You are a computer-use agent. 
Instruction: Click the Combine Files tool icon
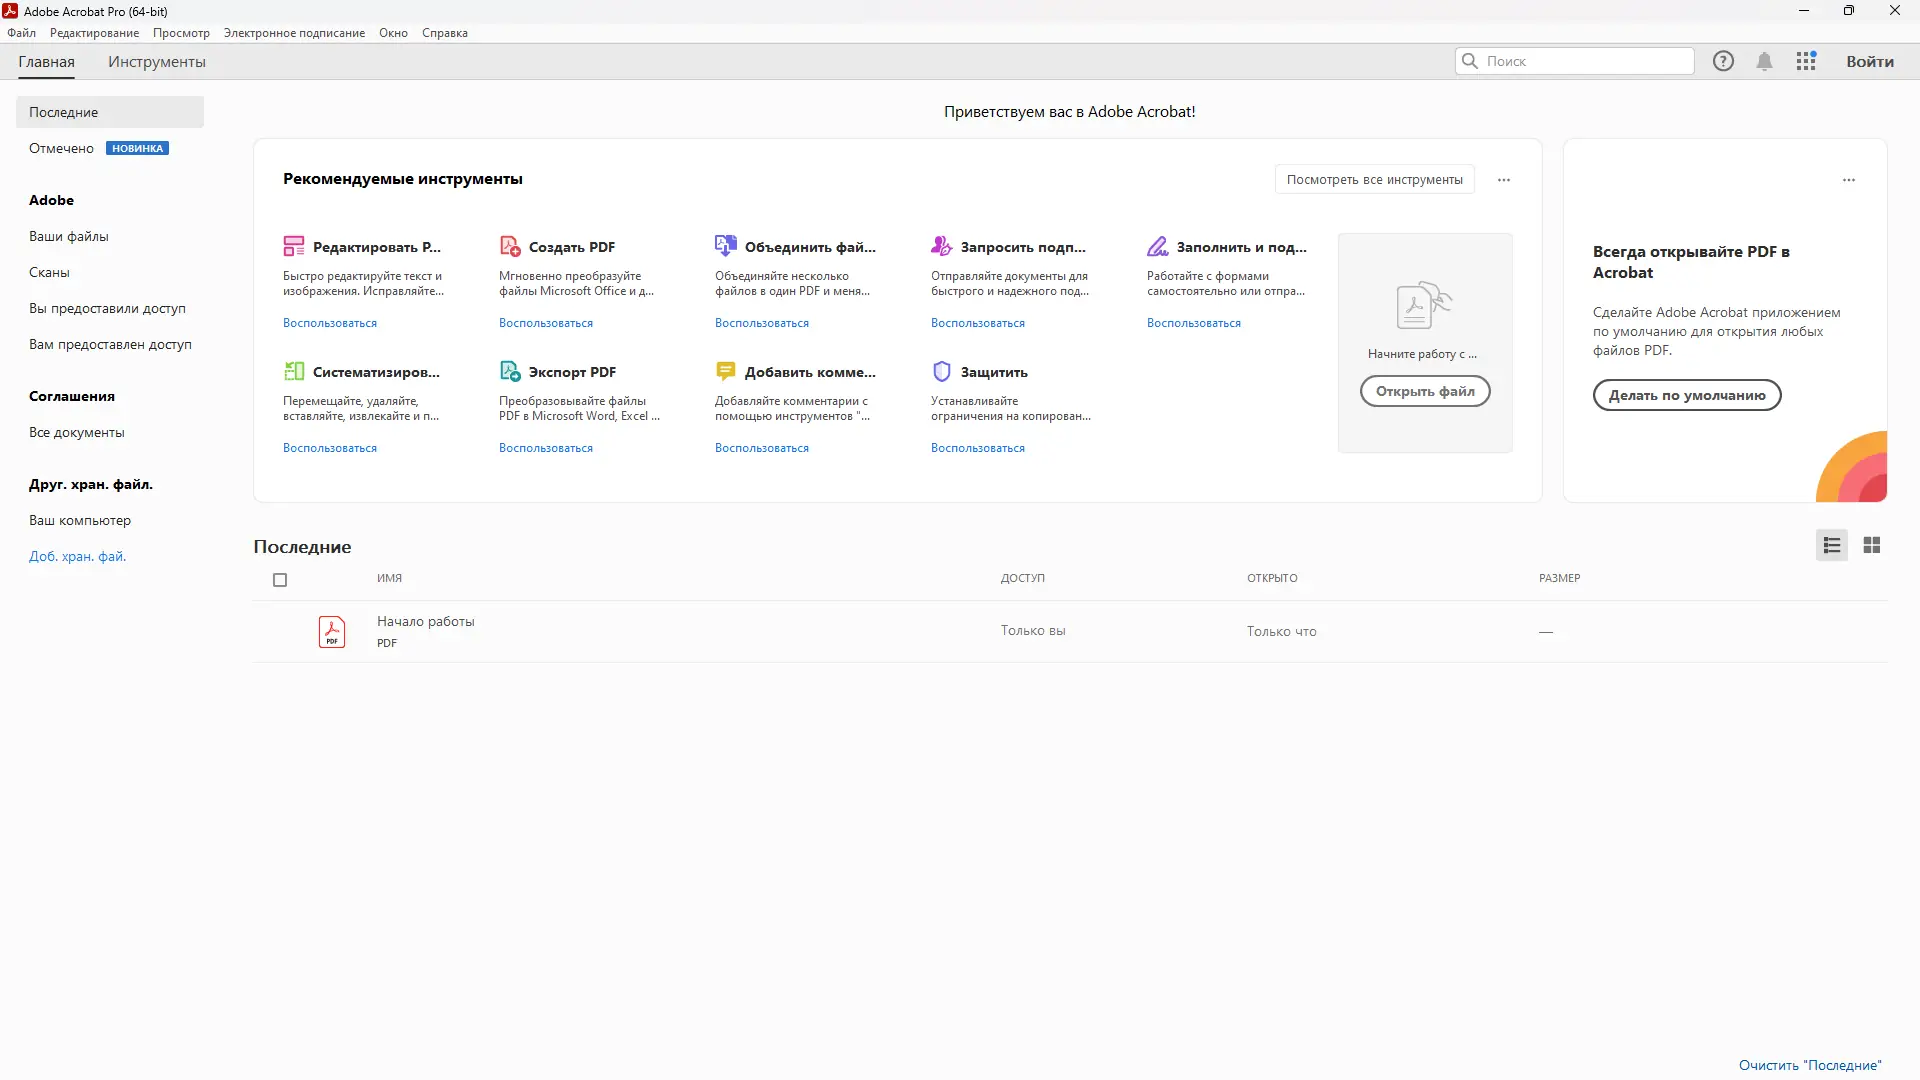(726, 246)
